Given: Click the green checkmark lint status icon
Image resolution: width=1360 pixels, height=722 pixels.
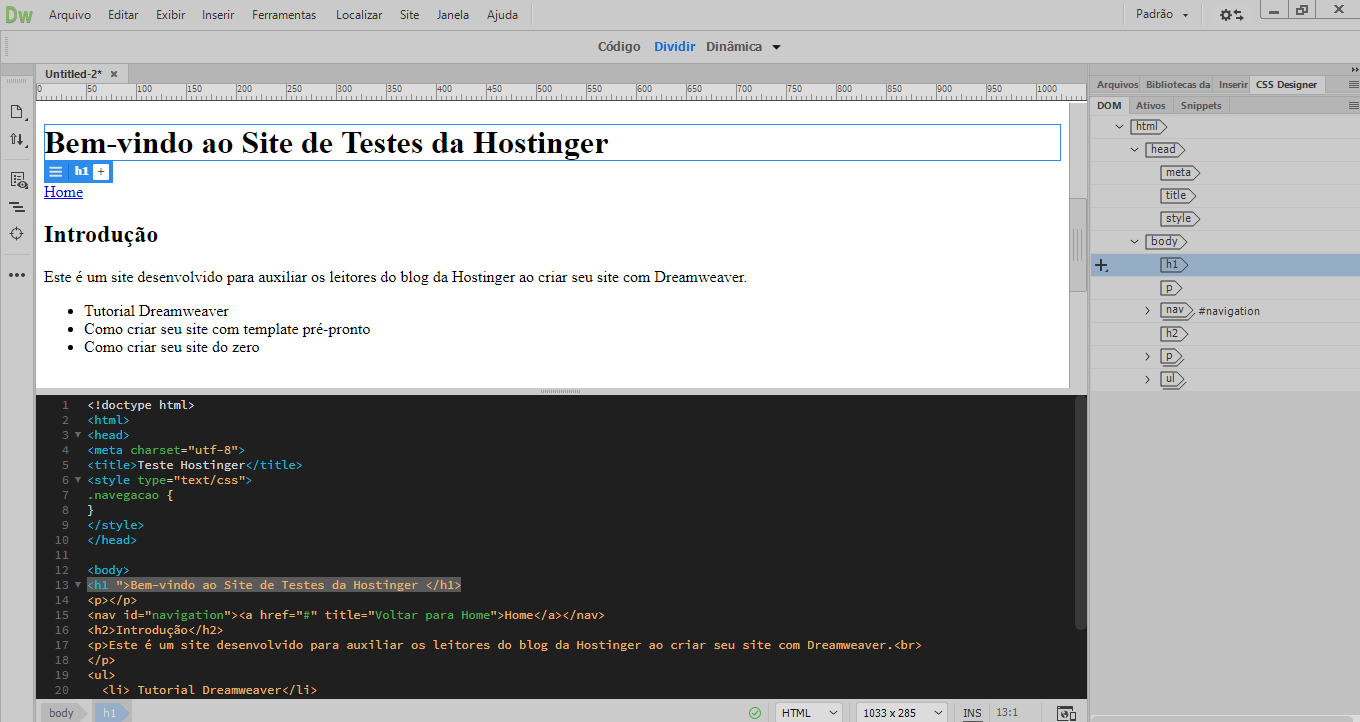Looking at the screenshot, I should coord(755,713).
